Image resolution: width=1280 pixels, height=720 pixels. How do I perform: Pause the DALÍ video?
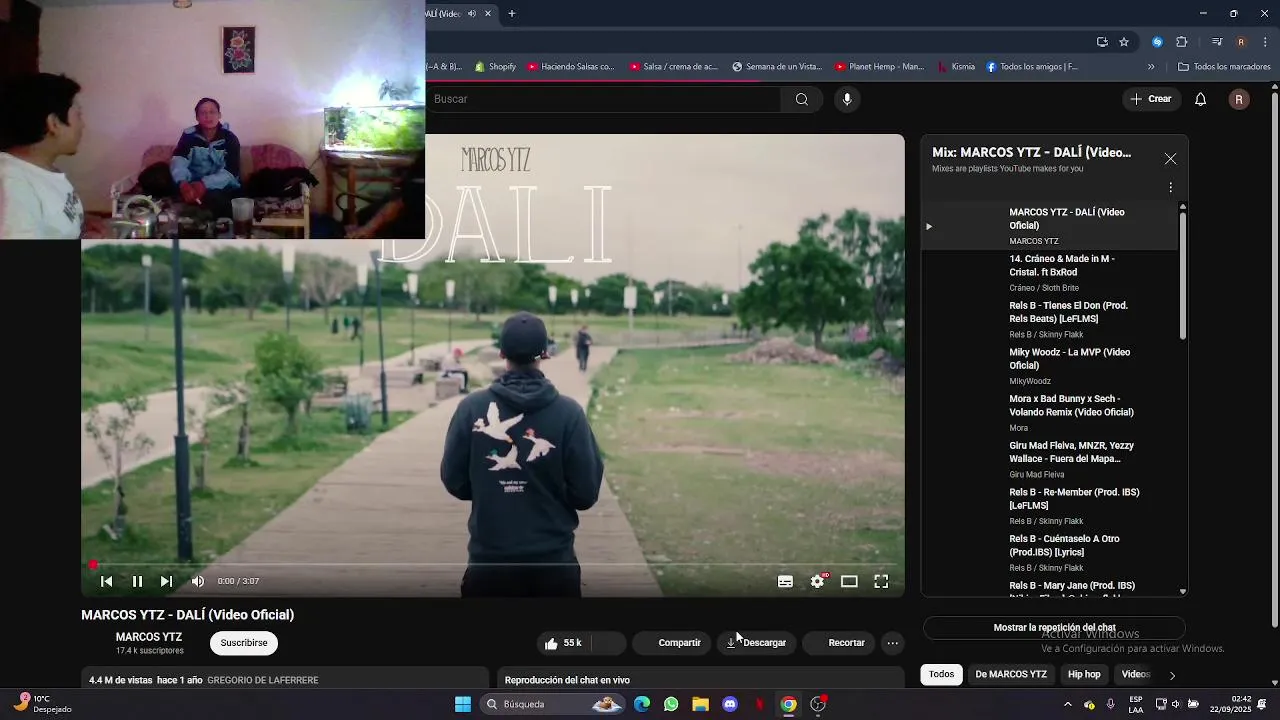pos(137,581)
